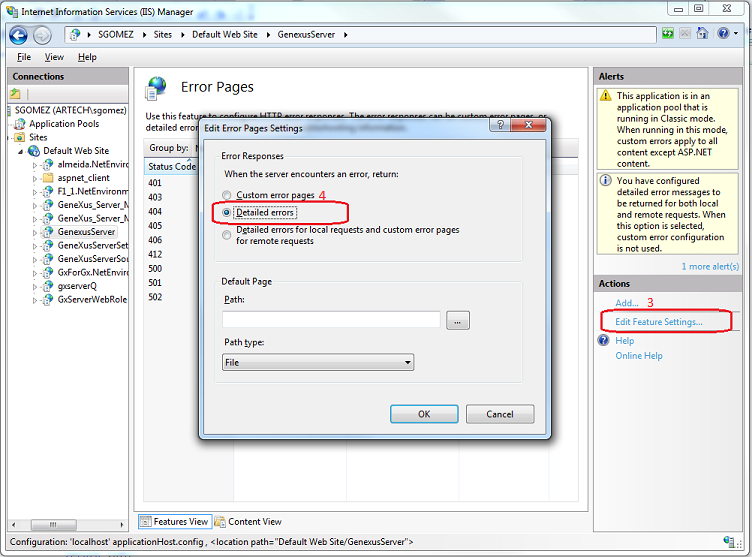This screenshot has height=557, width=752.
Task: Expand the aspnet_client node
Action: 35,178
